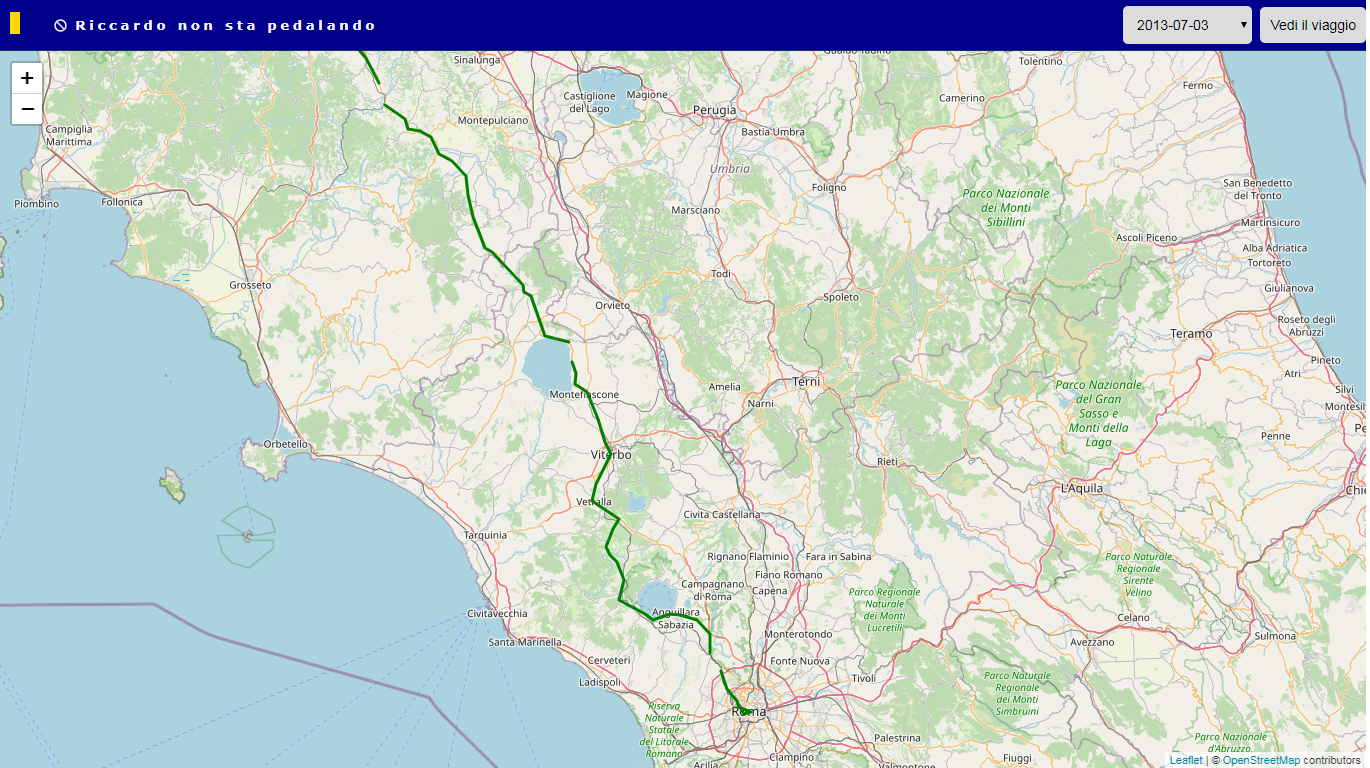Viewport: 1370px width, 768px height.
Task: Click the Orbetello town label
Action: (x=286, y=444)
